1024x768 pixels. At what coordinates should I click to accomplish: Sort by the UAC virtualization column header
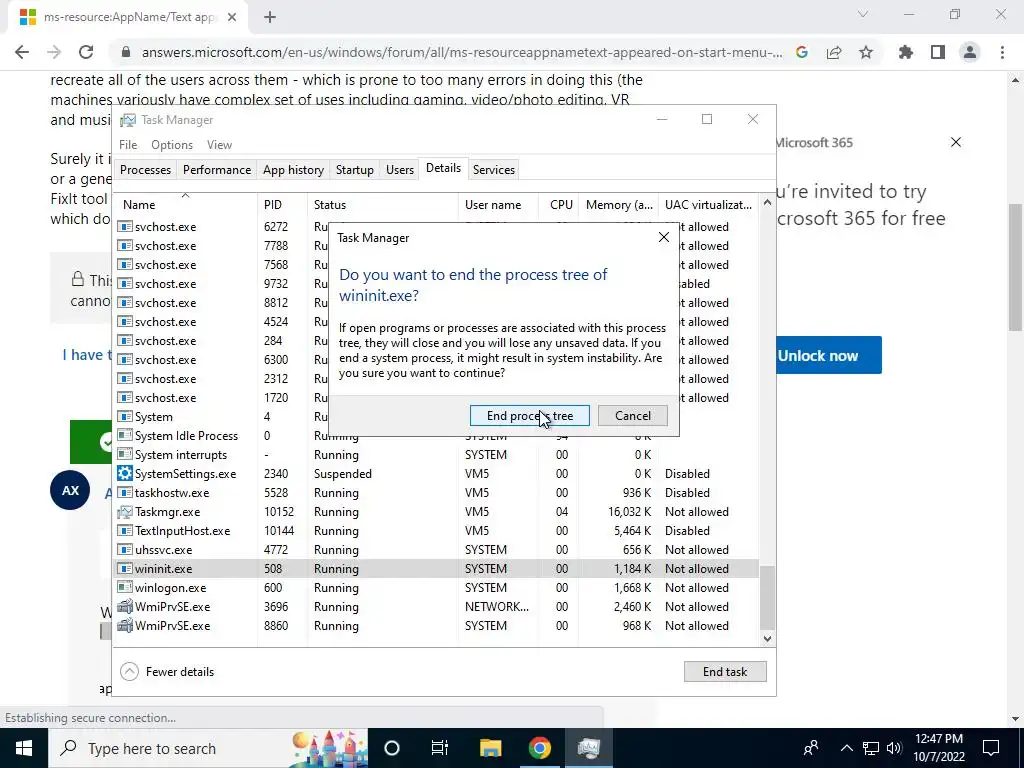(x=708, y=204)
